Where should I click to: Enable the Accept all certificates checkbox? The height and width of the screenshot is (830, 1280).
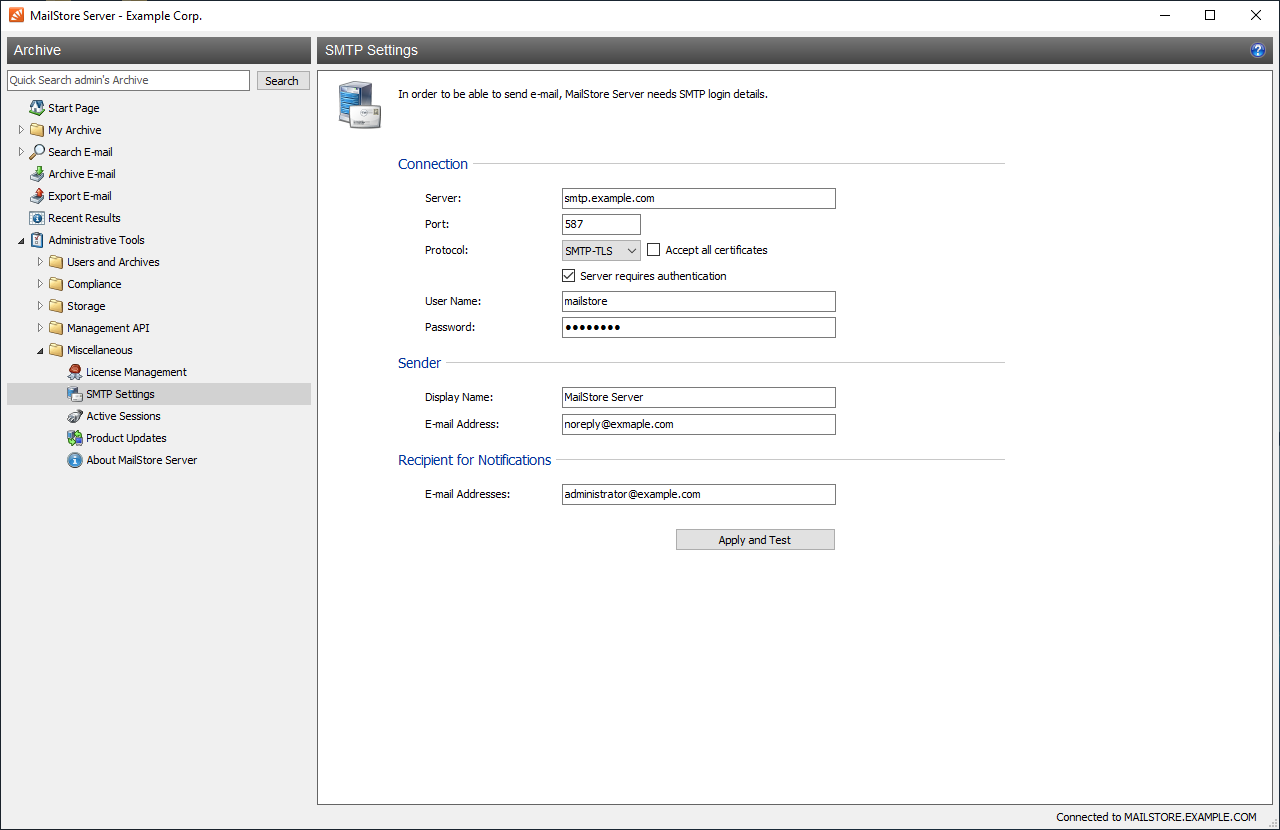pos(654,250)
